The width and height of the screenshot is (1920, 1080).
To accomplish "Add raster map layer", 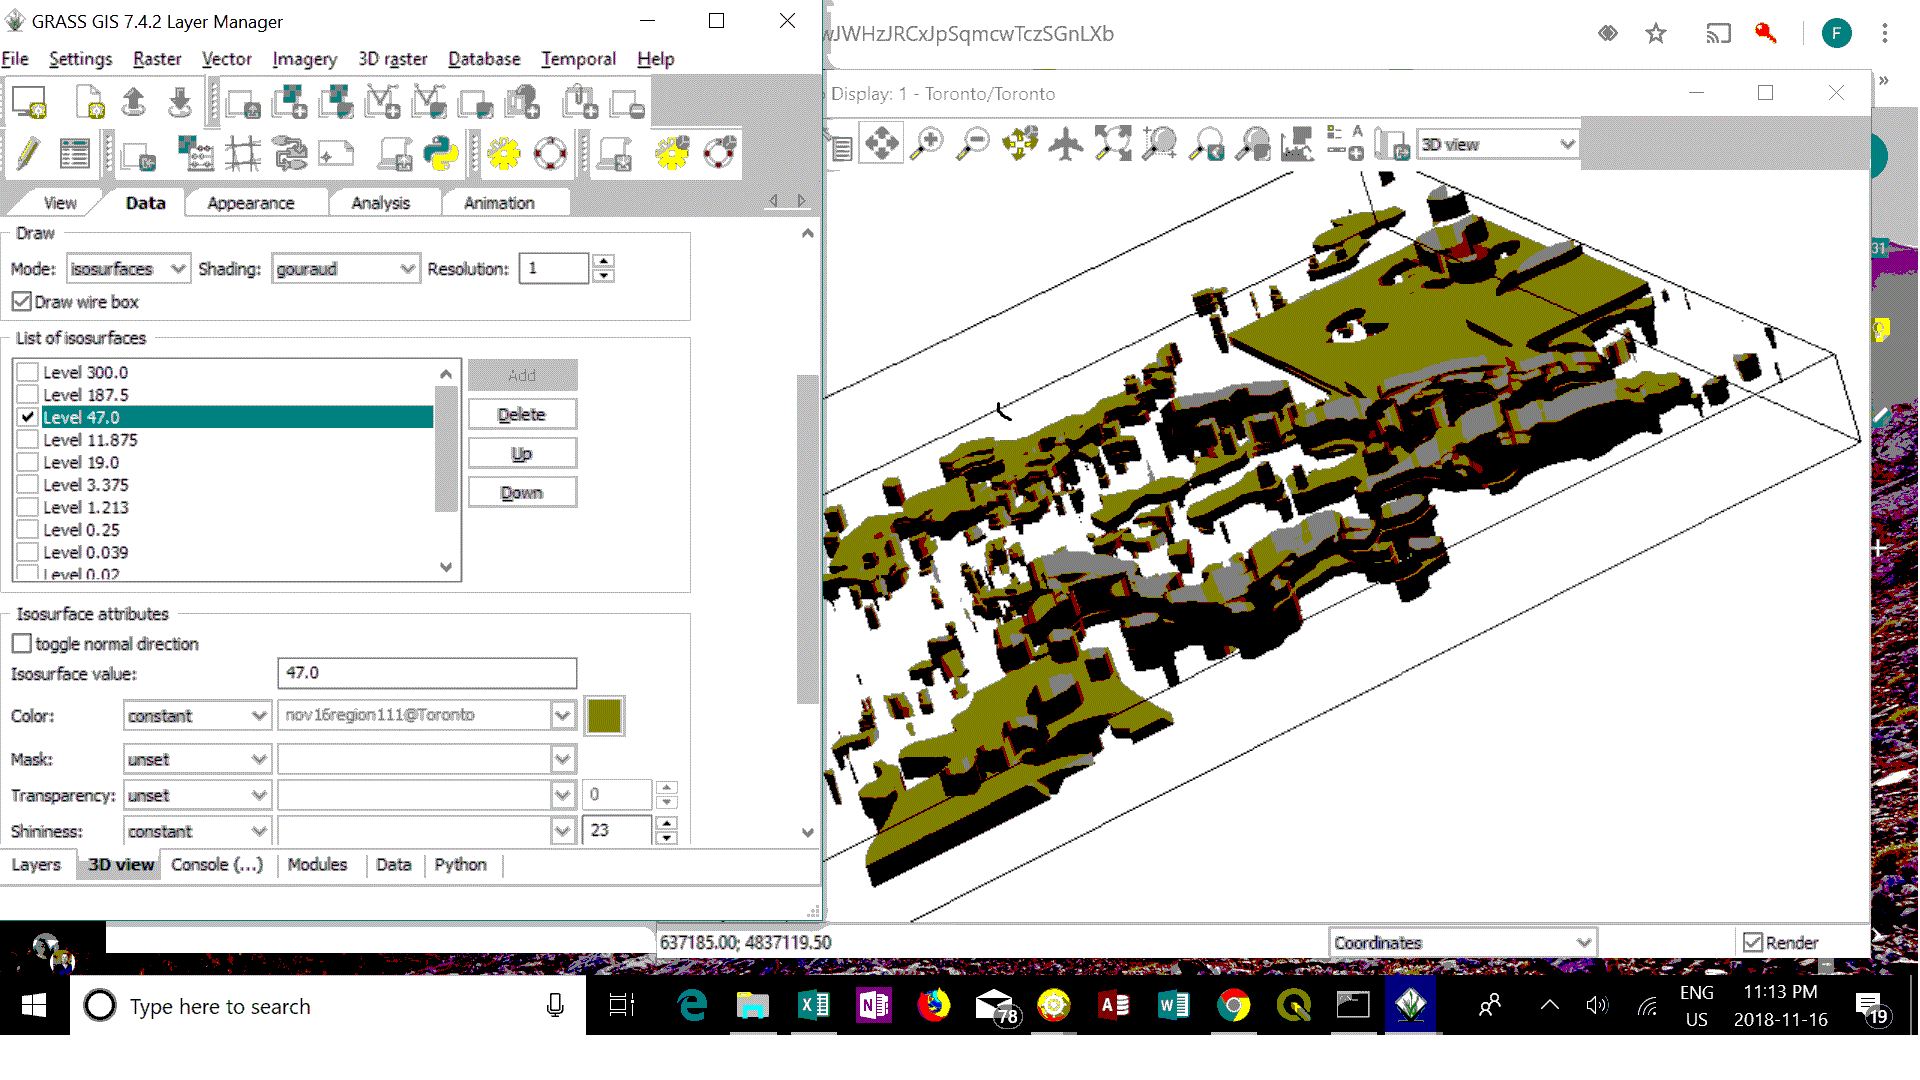I will coord(289,103).
